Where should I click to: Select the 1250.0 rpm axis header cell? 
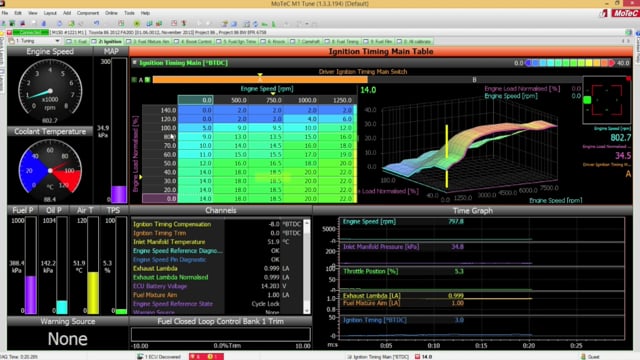pos(336,100)
